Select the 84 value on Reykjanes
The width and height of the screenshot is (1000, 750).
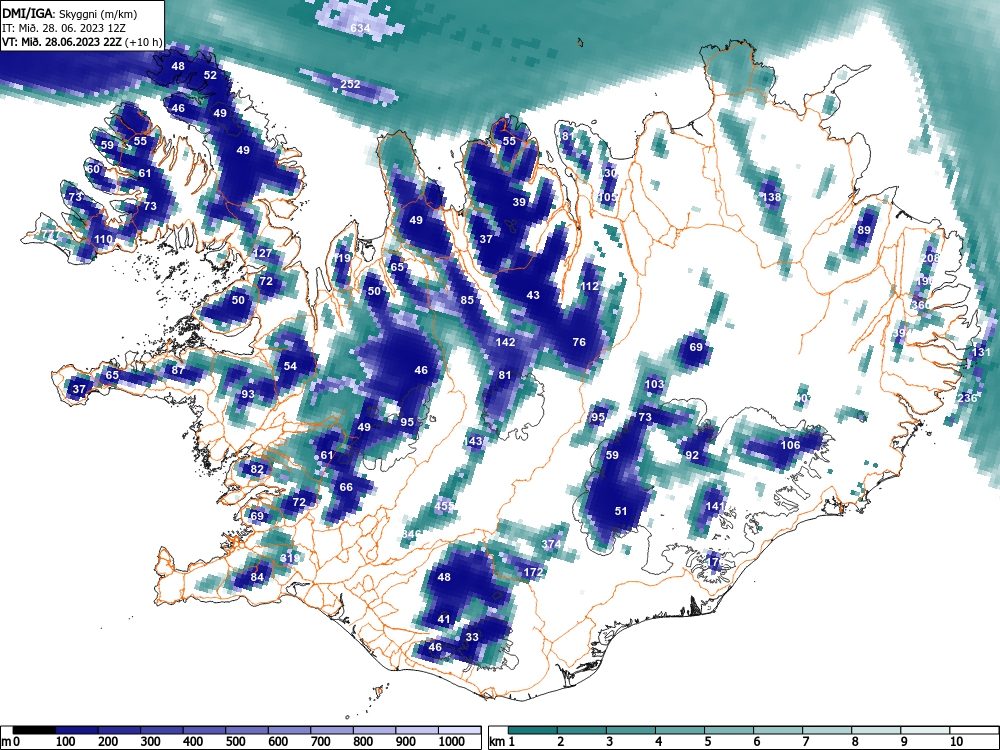pyautogui.click(x=256, y=577)
